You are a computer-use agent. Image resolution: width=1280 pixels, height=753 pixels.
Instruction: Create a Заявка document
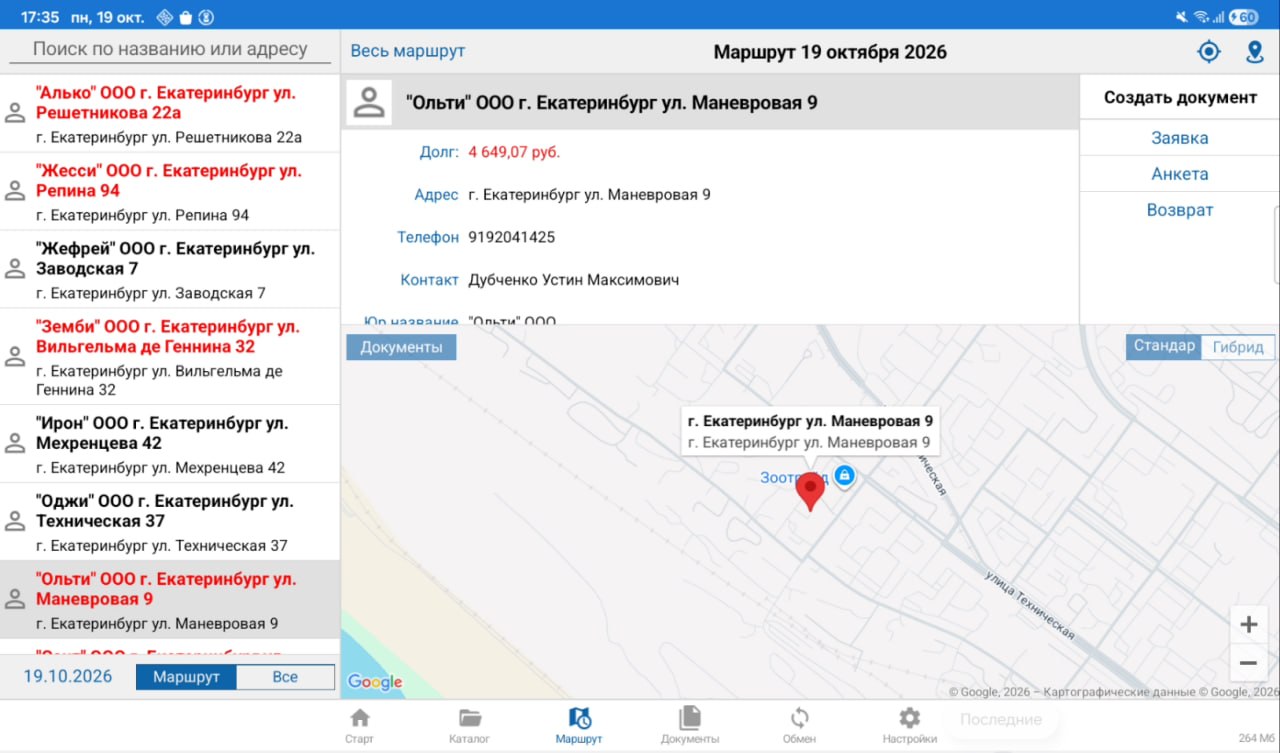click(x=1180, y=138)
